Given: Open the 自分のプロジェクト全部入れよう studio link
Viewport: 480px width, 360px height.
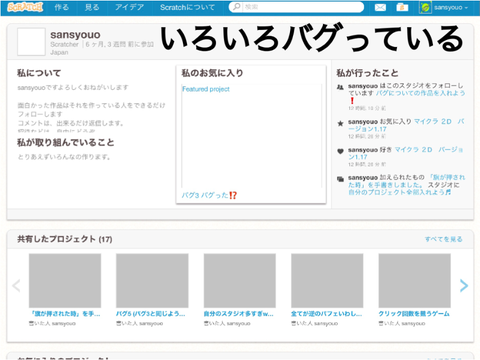Looking at the screenshot, I should coord(399,192).
